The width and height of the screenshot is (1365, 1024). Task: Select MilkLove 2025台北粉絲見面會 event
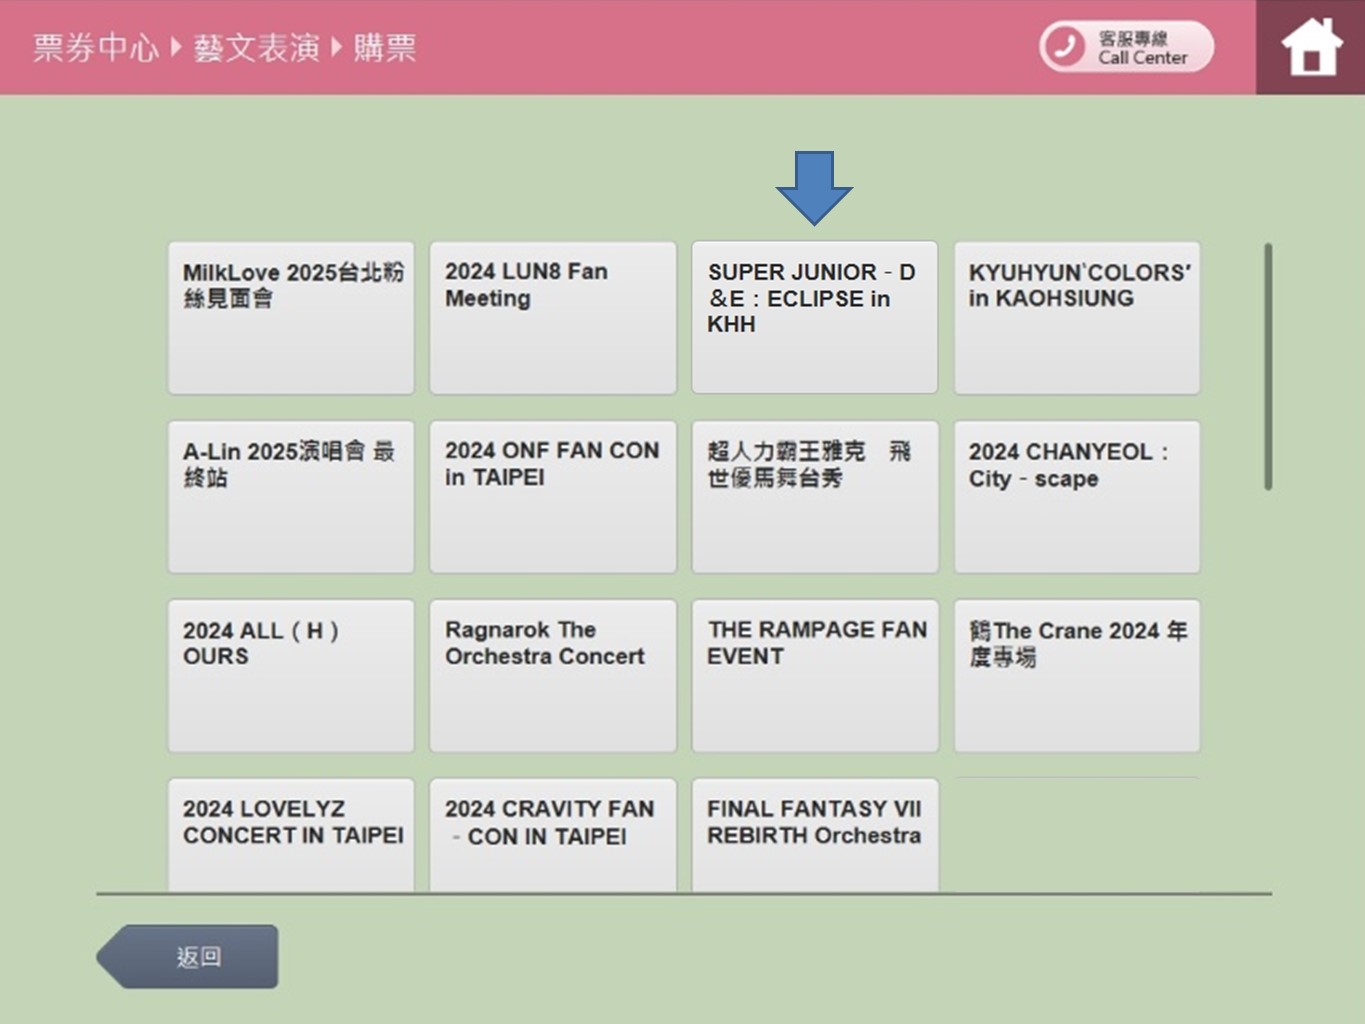[291, 318]
